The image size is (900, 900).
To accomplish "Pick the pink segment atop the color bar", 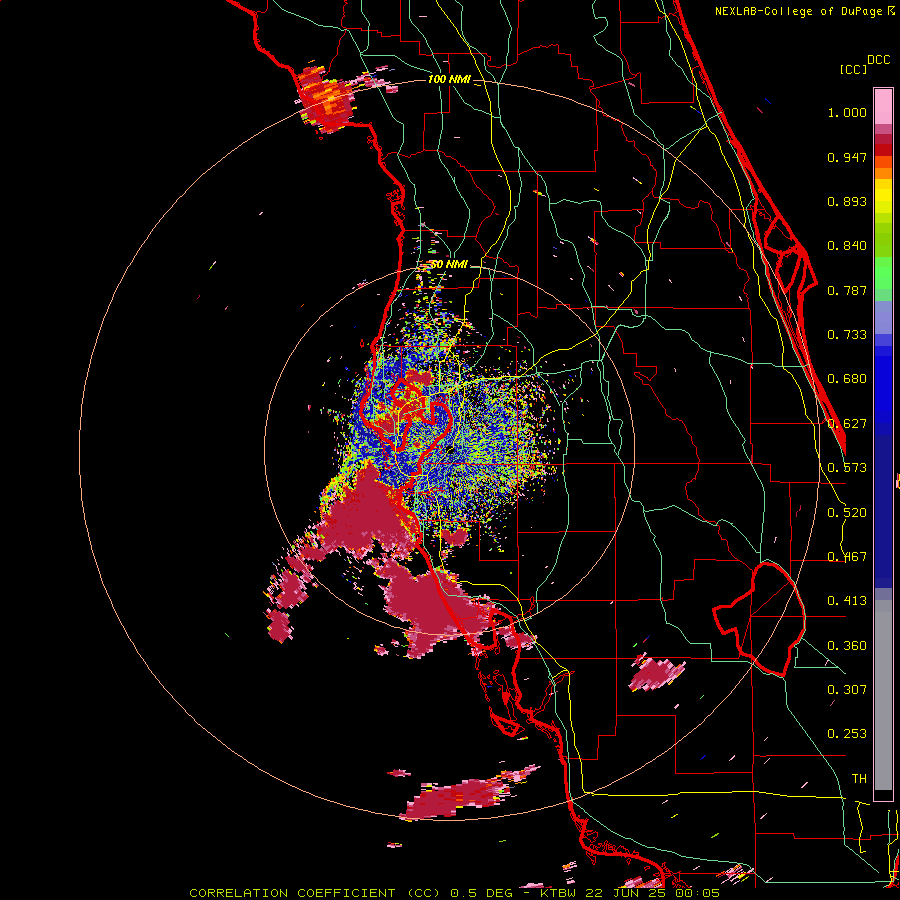I will point(883,106).
